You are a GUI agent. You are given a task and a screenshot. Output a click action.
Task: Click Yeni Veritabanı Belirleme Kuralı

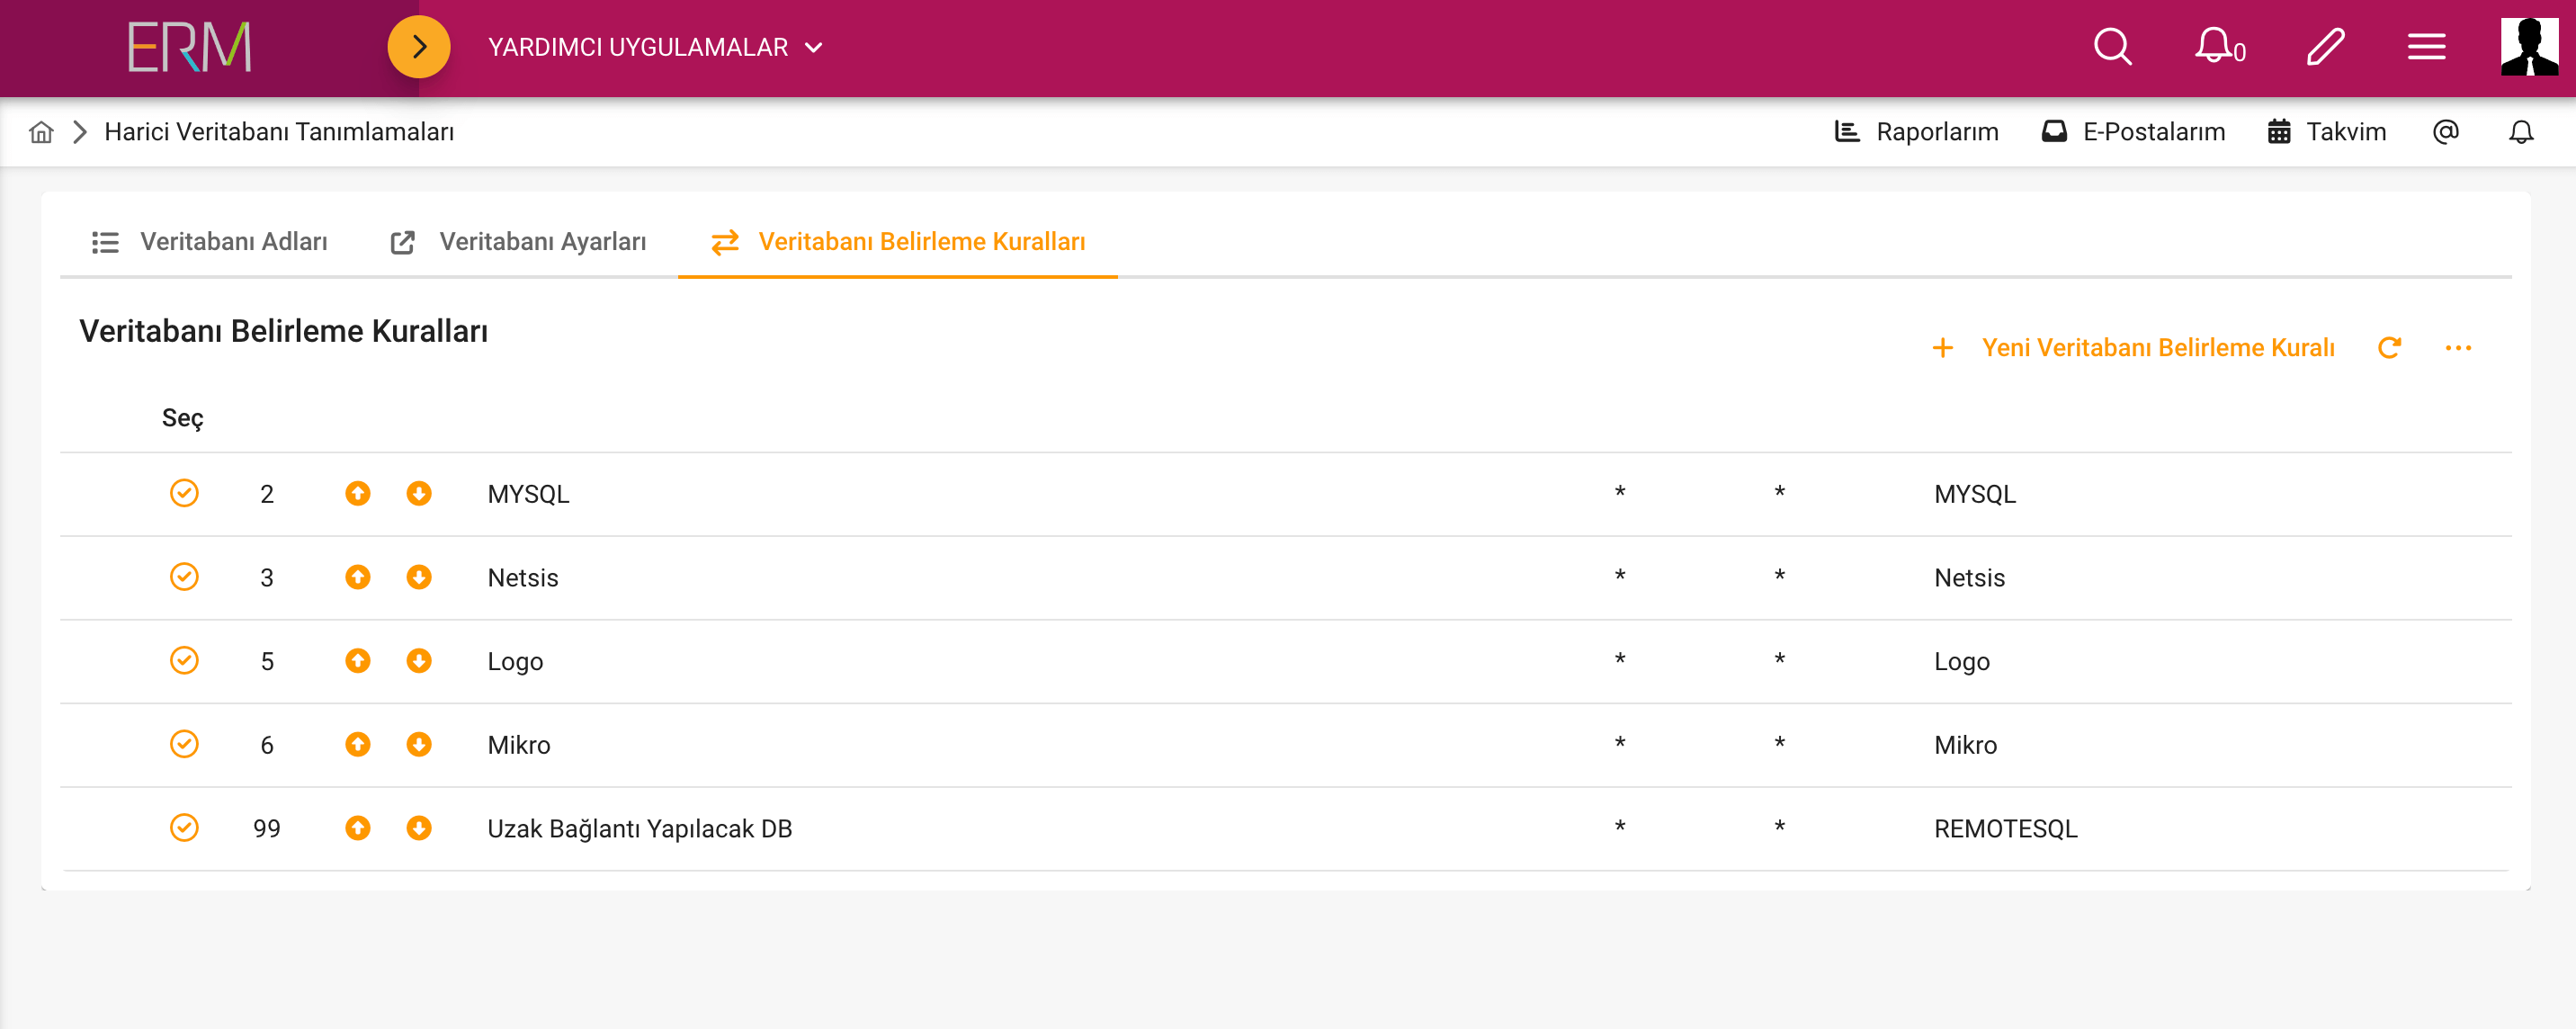click(2157, 348)
